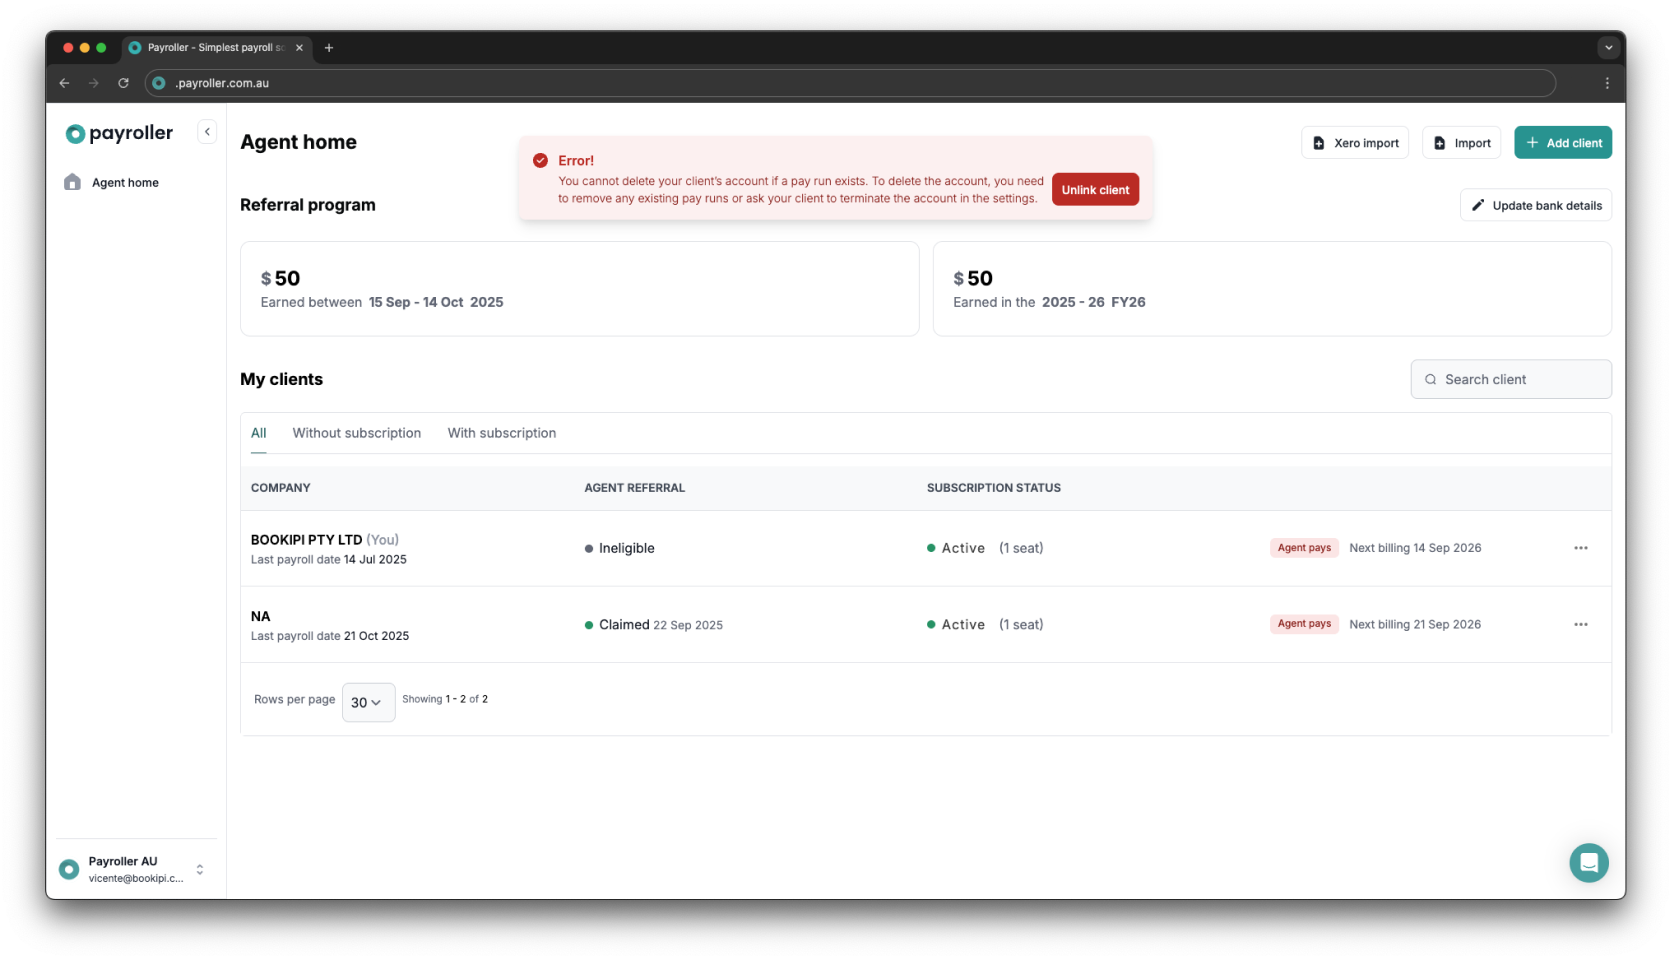Click the COMPANY column header
The height and width of the screenshot is (960, 1672).
coord(280,488)
